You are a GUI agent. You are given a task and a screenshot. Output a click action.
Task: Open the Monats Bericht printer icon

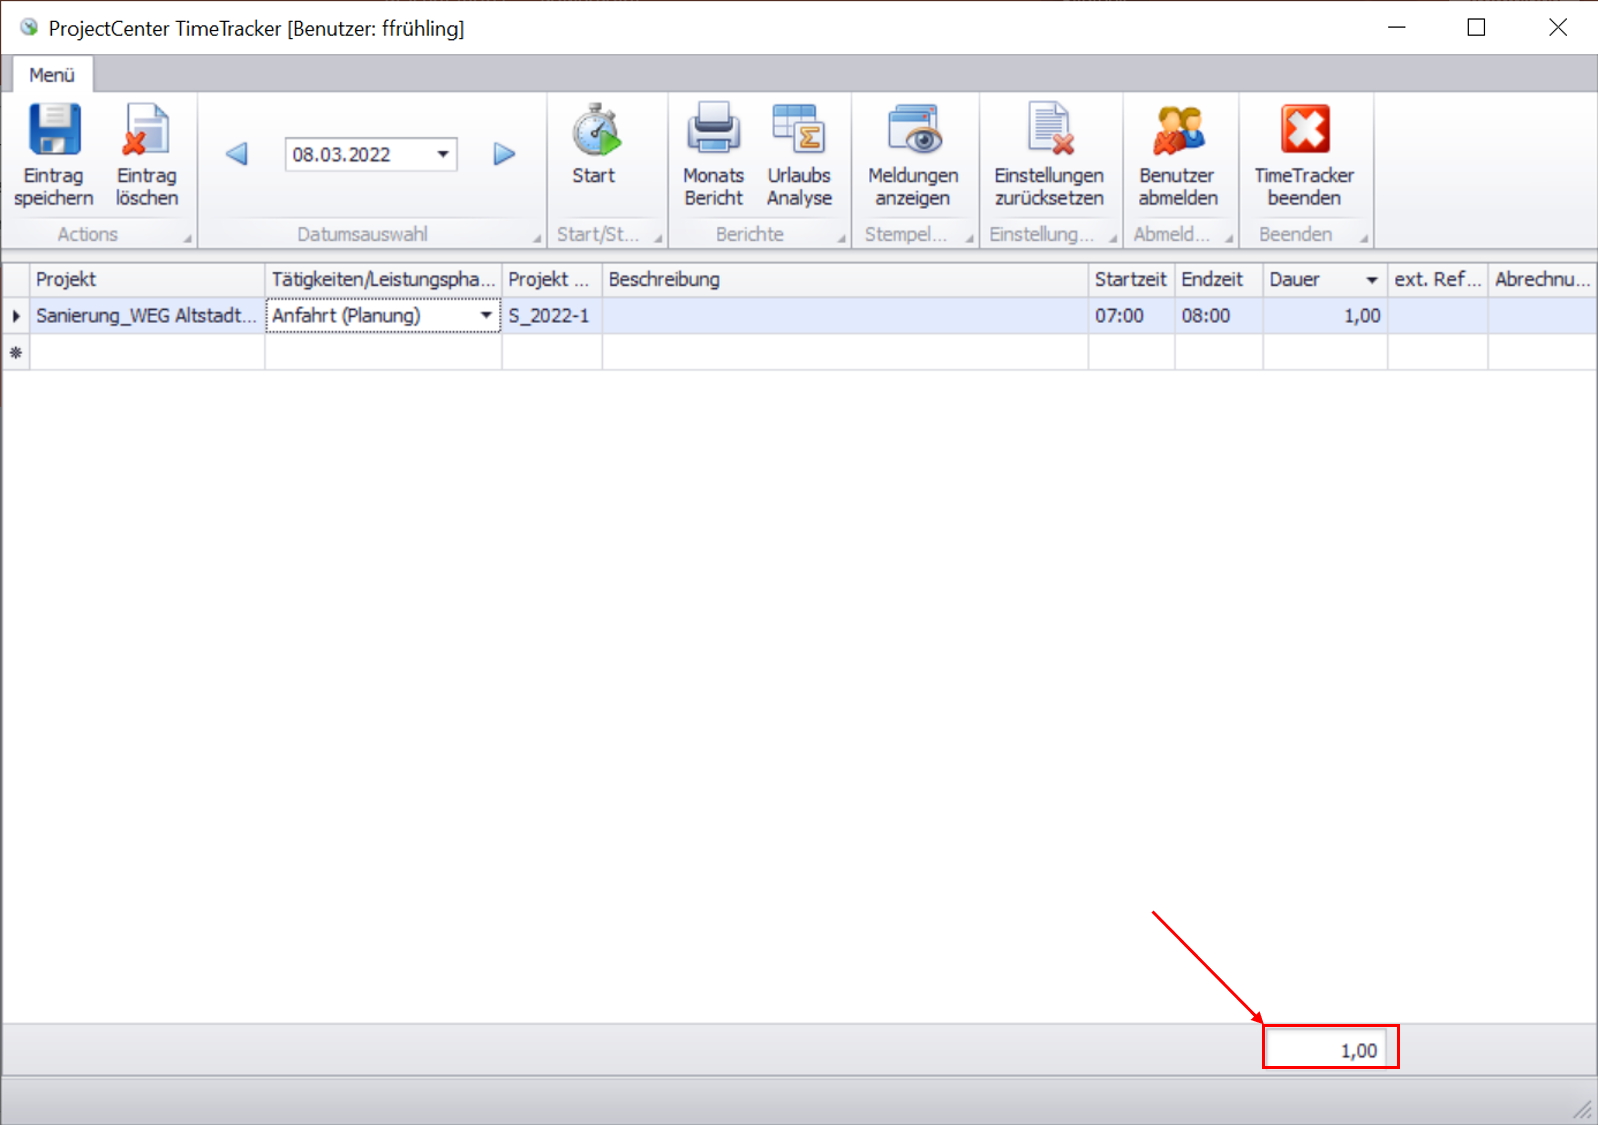713,131
